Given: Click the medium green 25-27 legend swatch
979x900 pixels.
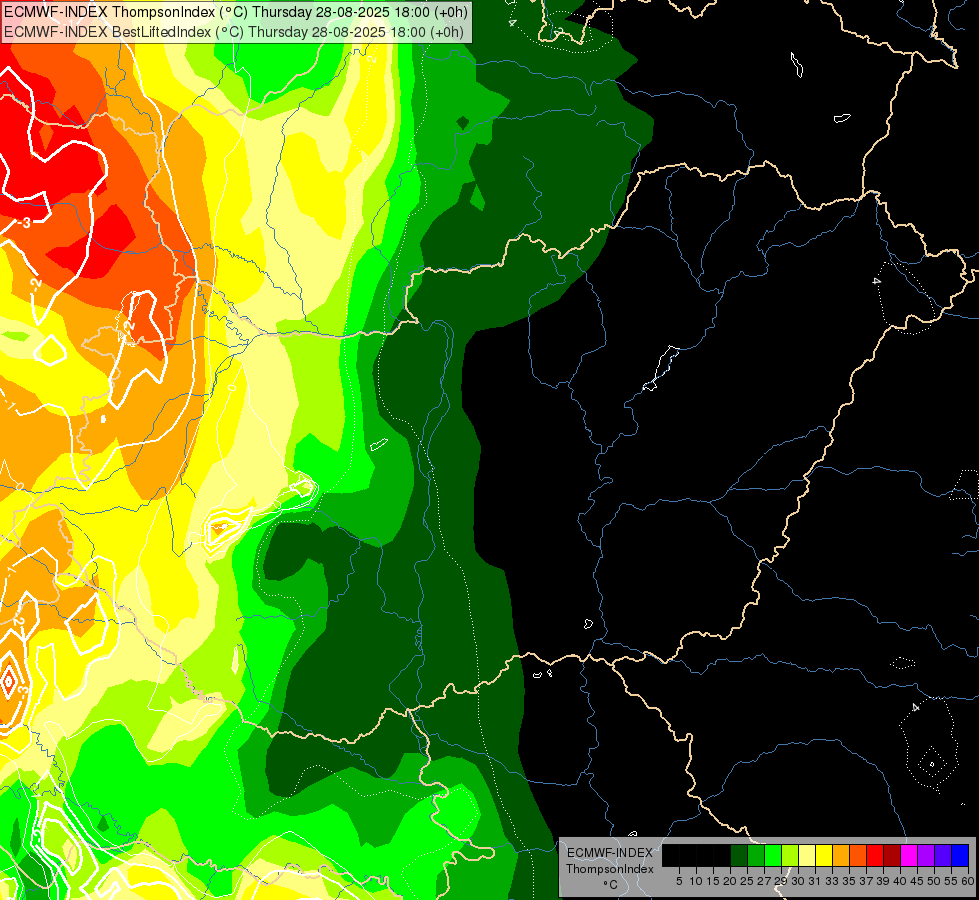Looking at the screenshot, I should click(x=756, y=855).
